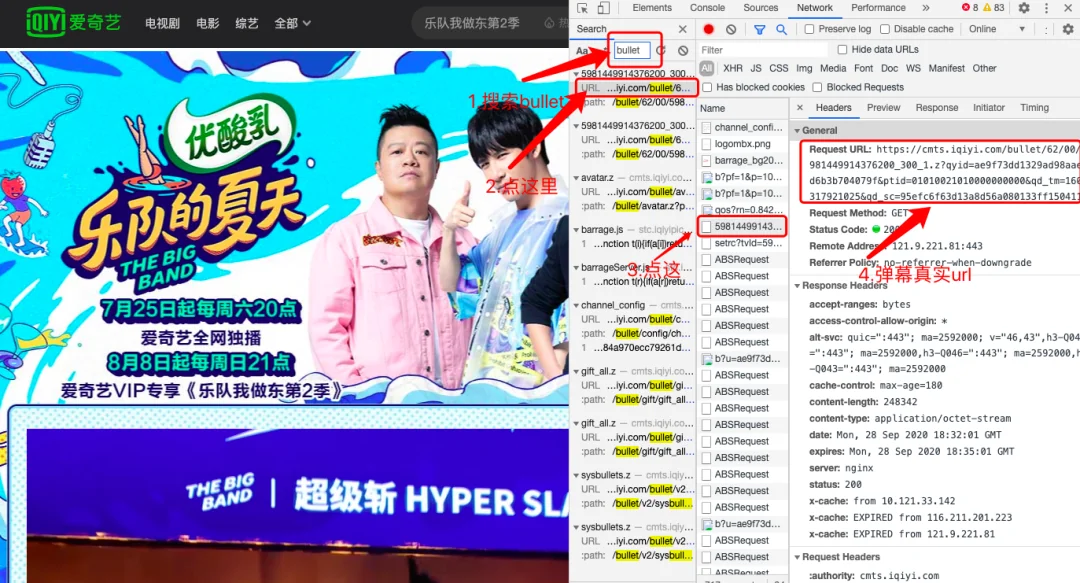Select the 59814499143... request row

(742, 227)
